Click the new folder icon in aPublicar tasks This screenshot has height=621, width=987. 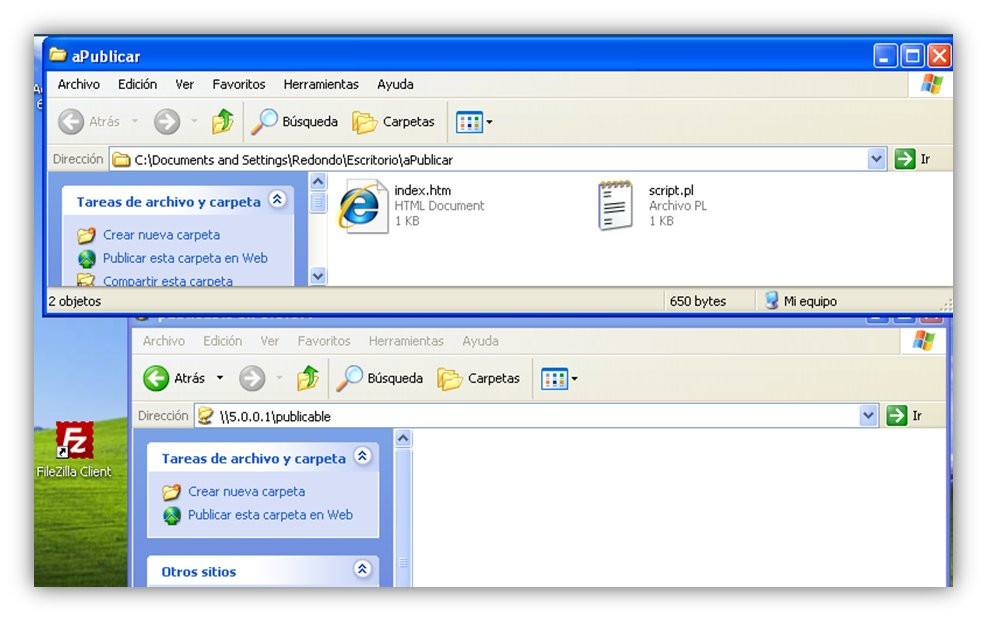pos(86,235)
